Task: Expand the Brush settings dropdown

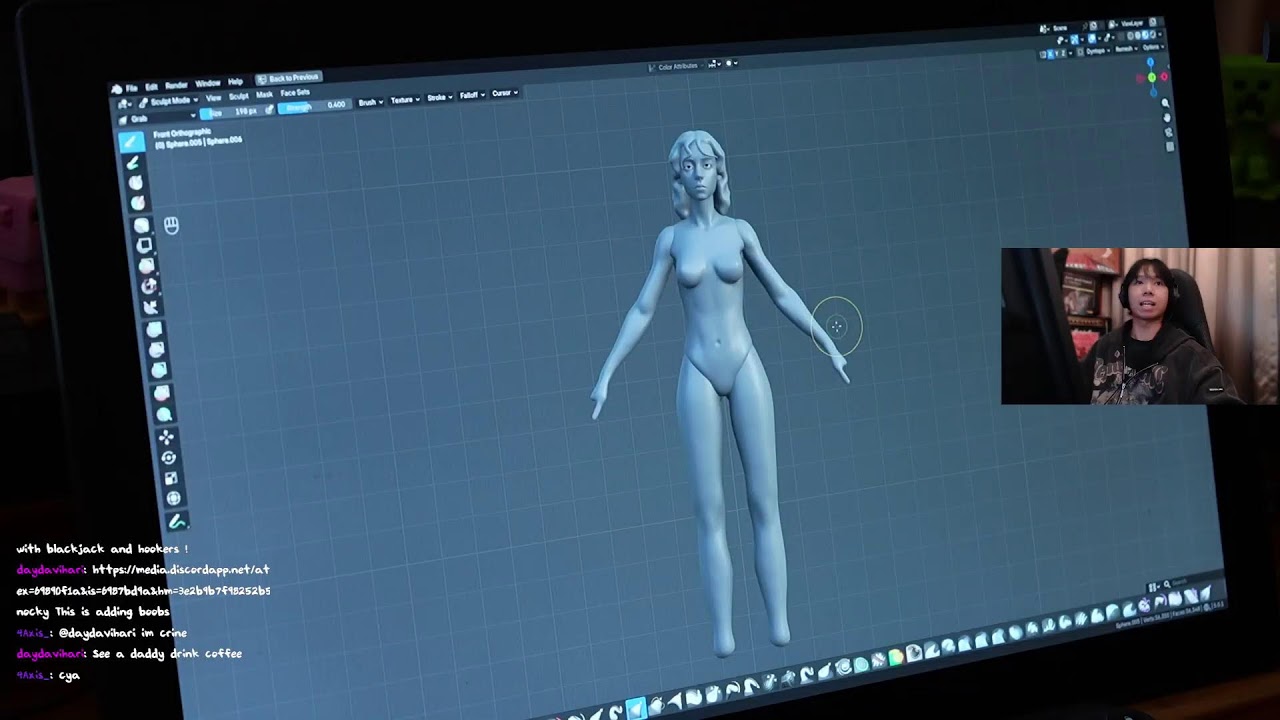Action: [371, 102]
